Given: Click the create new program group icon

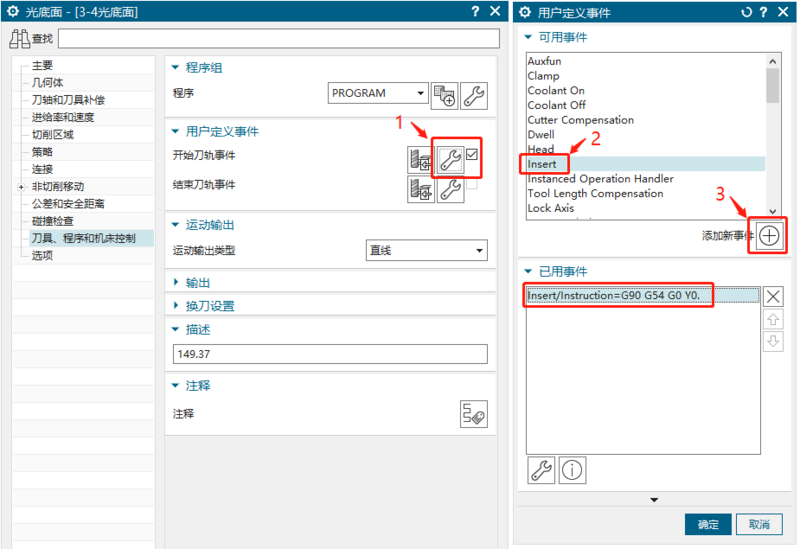Looking at the screenshot, I should 444,96.
